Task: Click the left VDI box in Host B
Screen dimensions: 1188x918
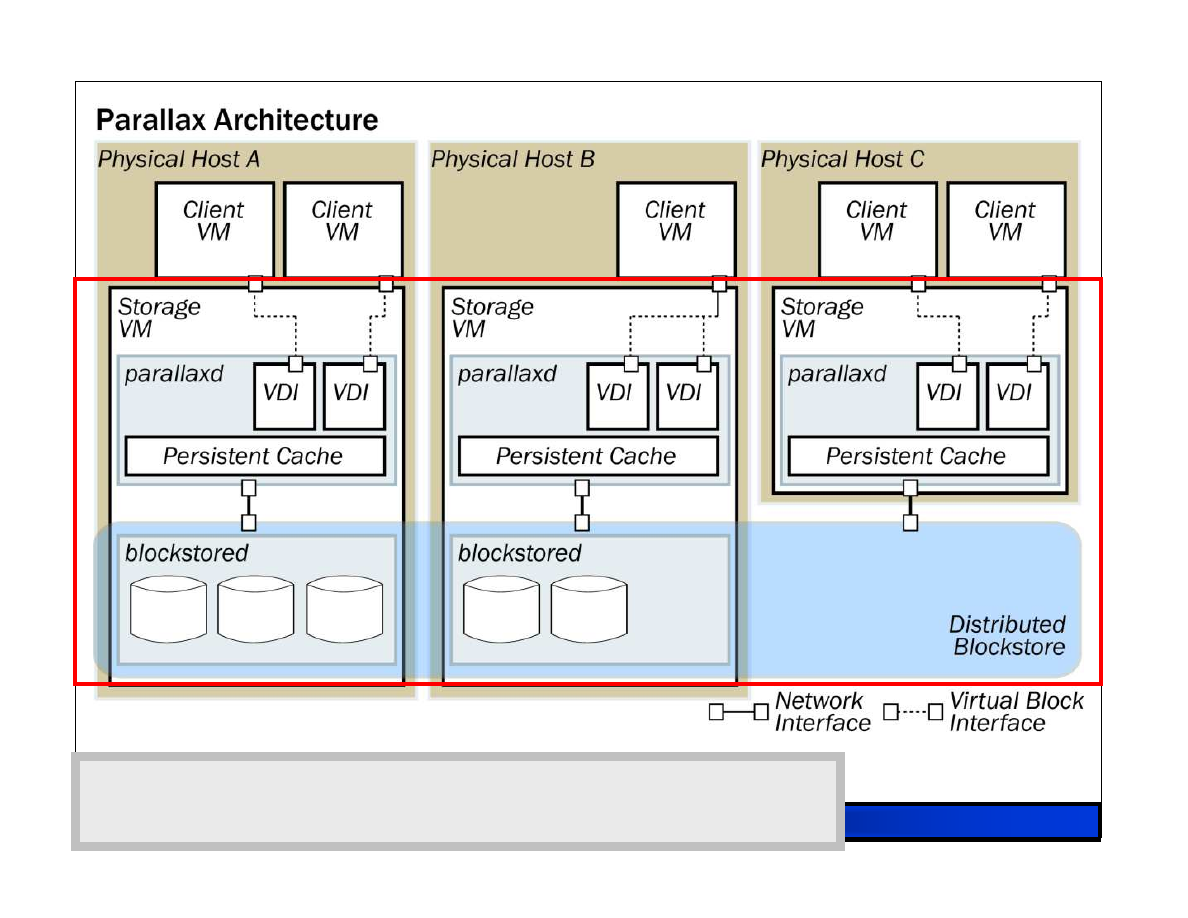Action: click(x=617, y=396)
